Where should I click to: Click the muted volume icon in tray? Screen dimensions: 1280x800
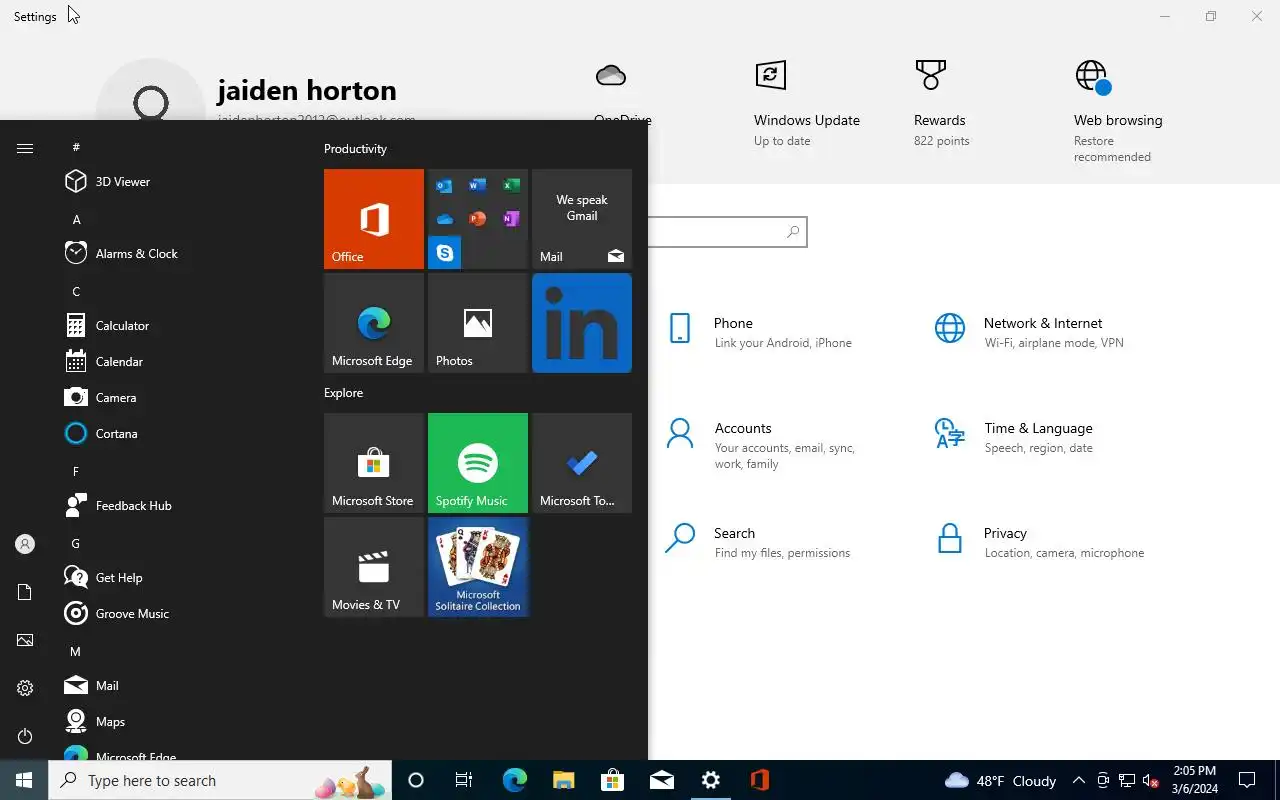tap(1151, 780)
